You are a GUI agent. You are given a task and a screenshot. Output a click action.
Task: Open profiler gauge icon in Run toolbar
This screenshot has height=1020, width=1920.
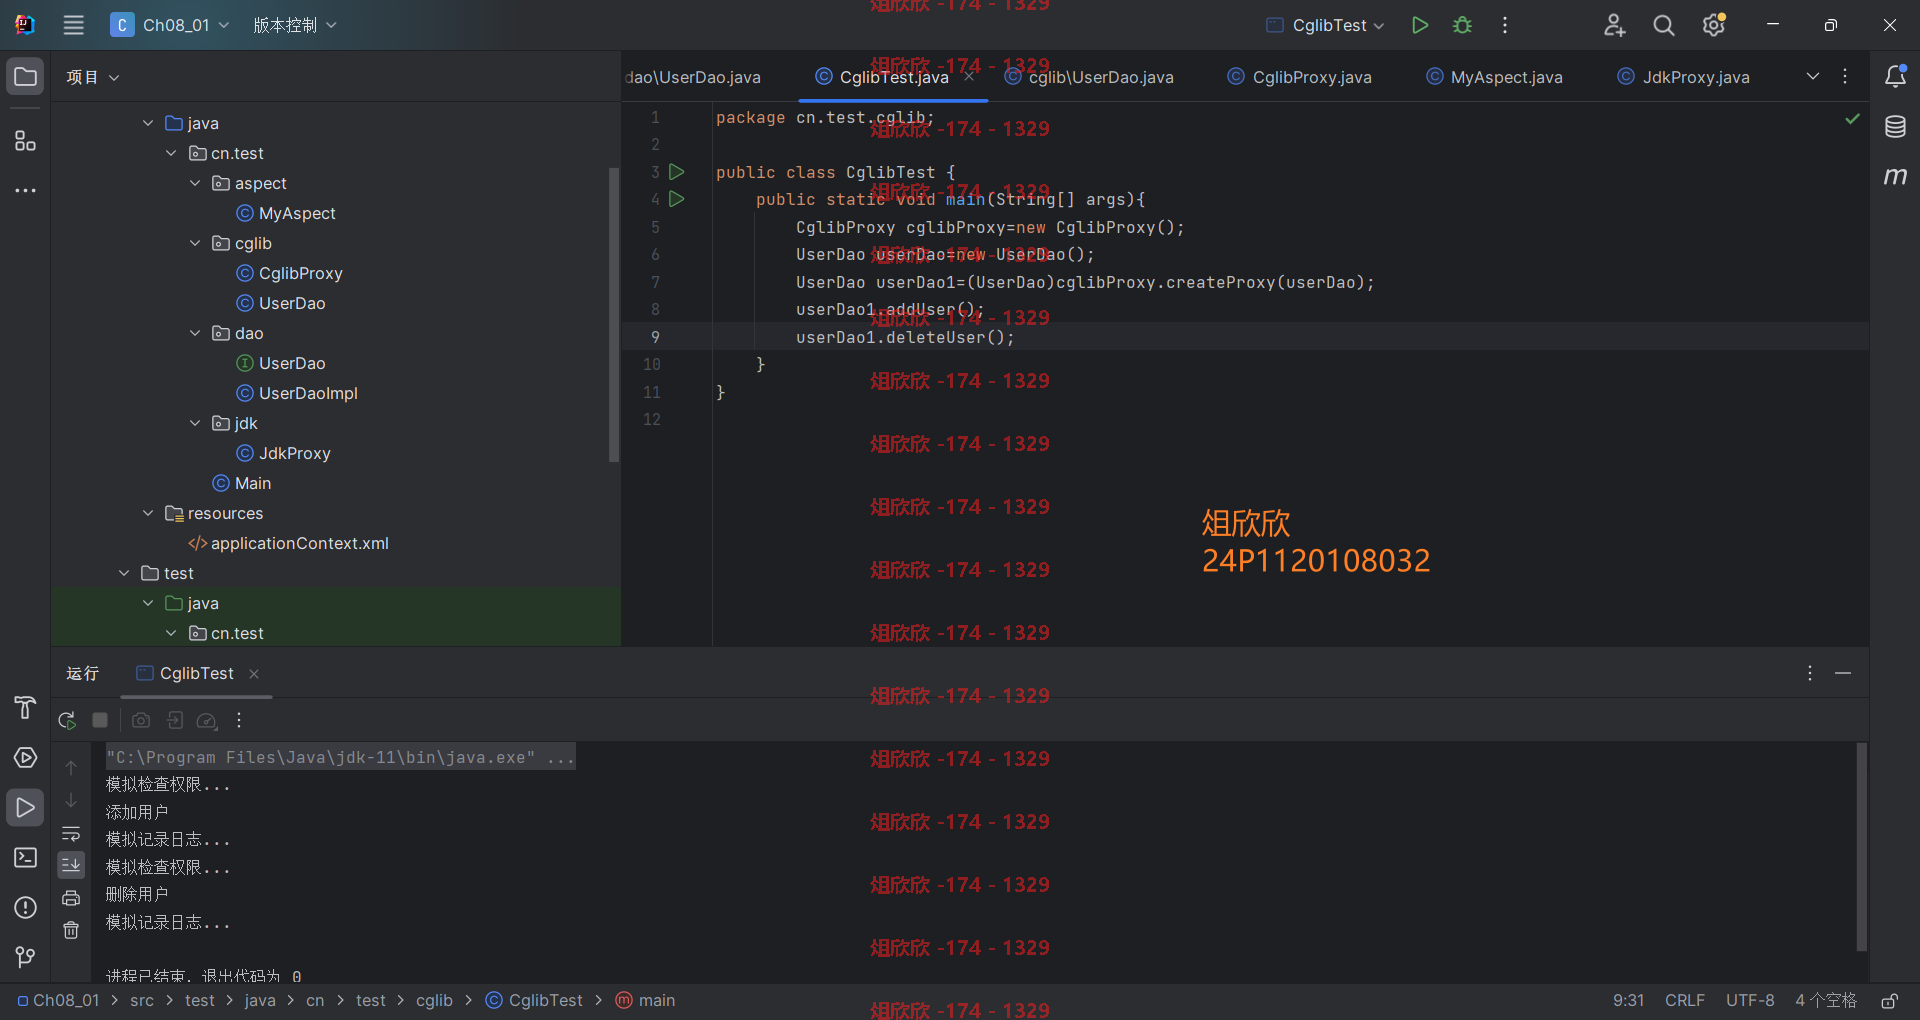[207, 720]
